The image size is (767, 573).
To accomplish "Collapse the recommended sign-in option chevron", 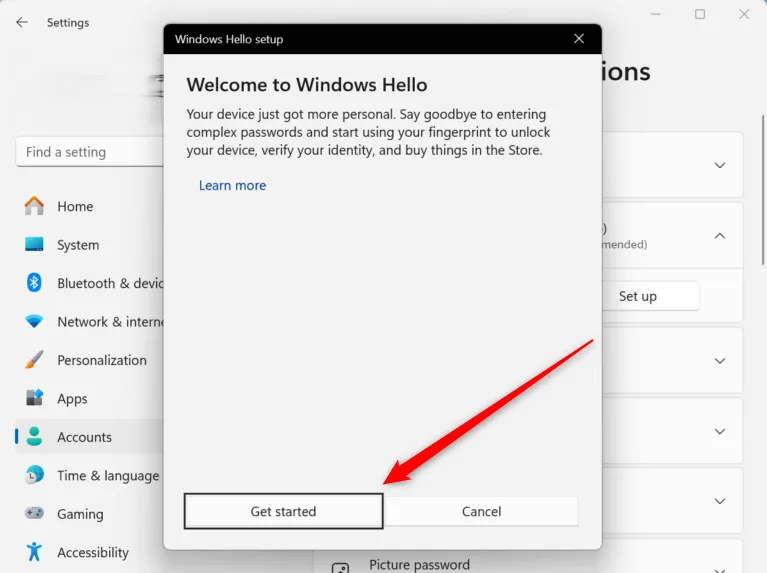I will (x=720, y=236).
